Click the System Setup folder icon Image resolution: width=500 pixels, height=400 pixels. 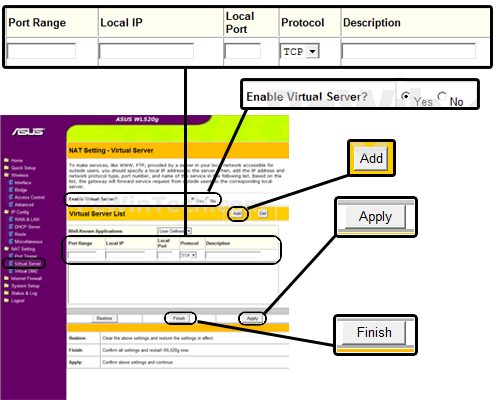coord(6,286)
